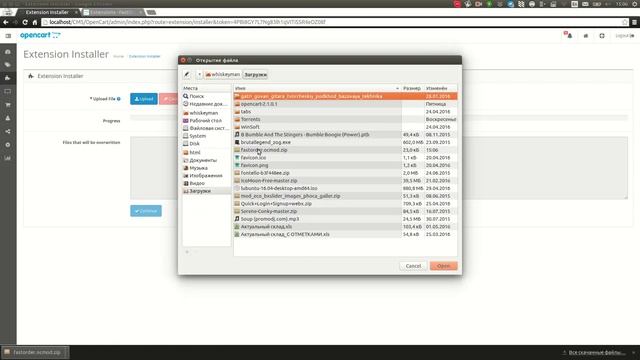640x360 pixels.
Task: Select the B Bumble And The Stingers file
Action: click(x=345, y=135)
